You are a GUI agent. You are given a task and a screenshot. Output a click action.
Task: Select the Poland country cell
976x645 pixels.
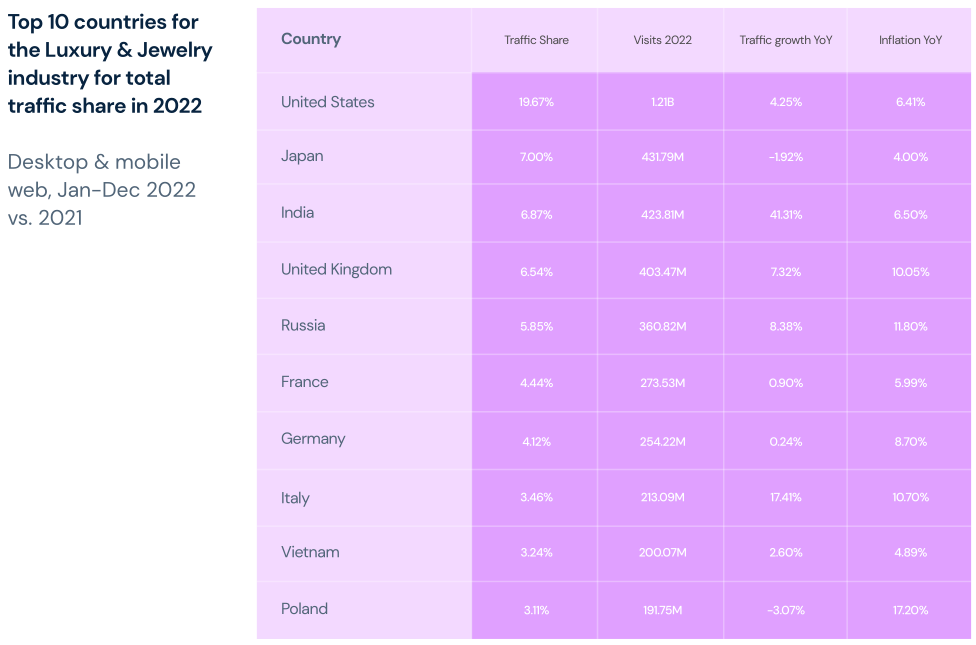pyautogui.click(x=304, y=609)
